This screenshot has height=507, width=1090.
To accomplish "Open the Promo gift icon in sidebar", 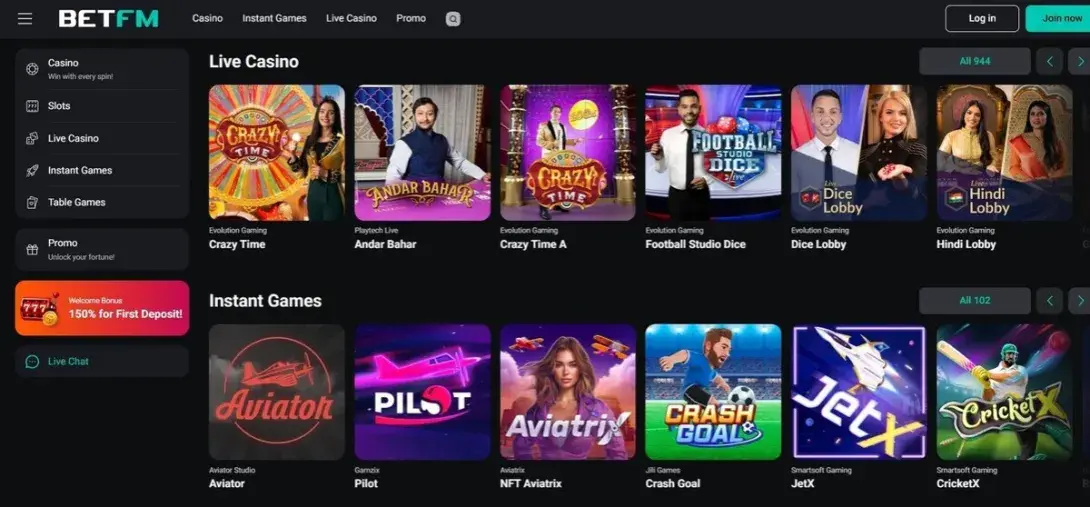I will [x=32, y=249].
